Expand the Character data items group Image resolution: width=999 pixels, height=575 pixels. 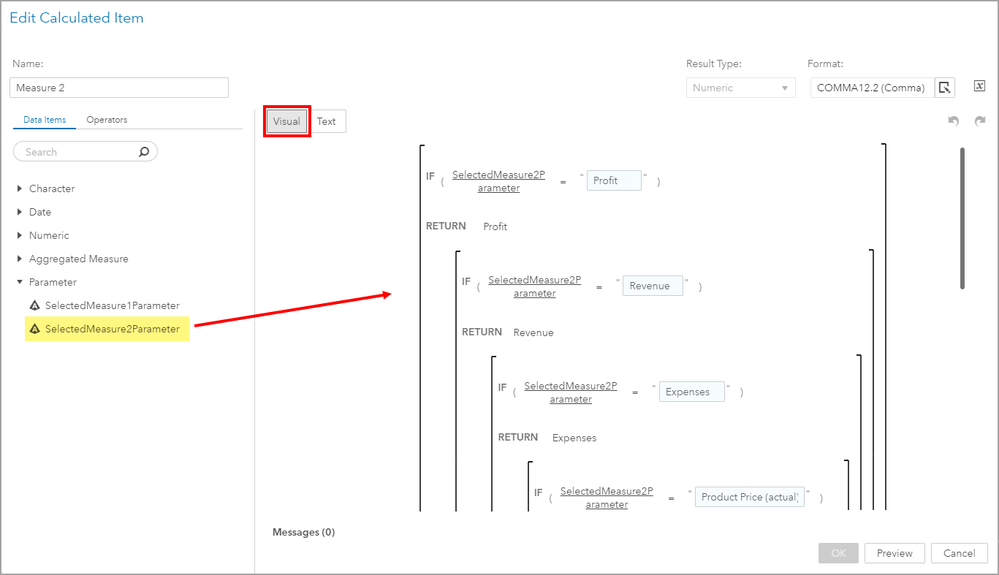point(20,188)
